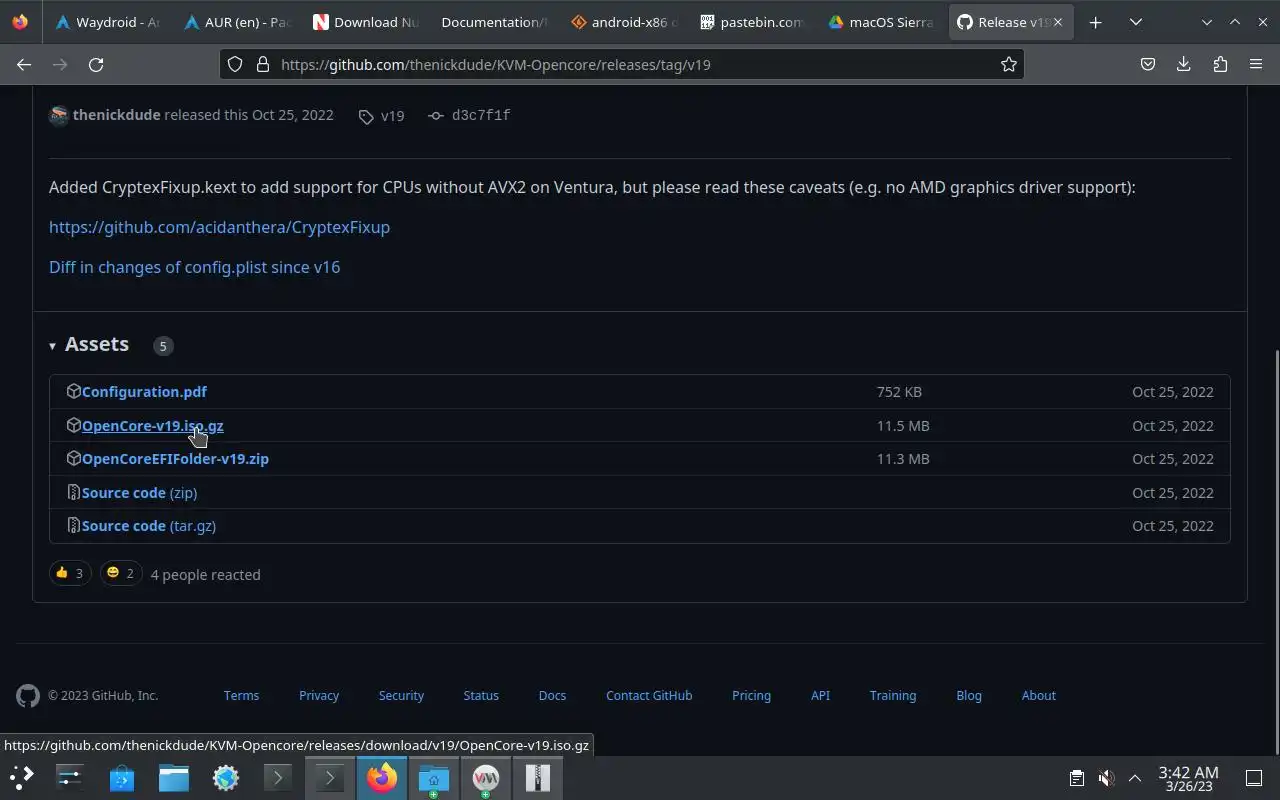Open the v19 tag link

[x=382, y=116]
